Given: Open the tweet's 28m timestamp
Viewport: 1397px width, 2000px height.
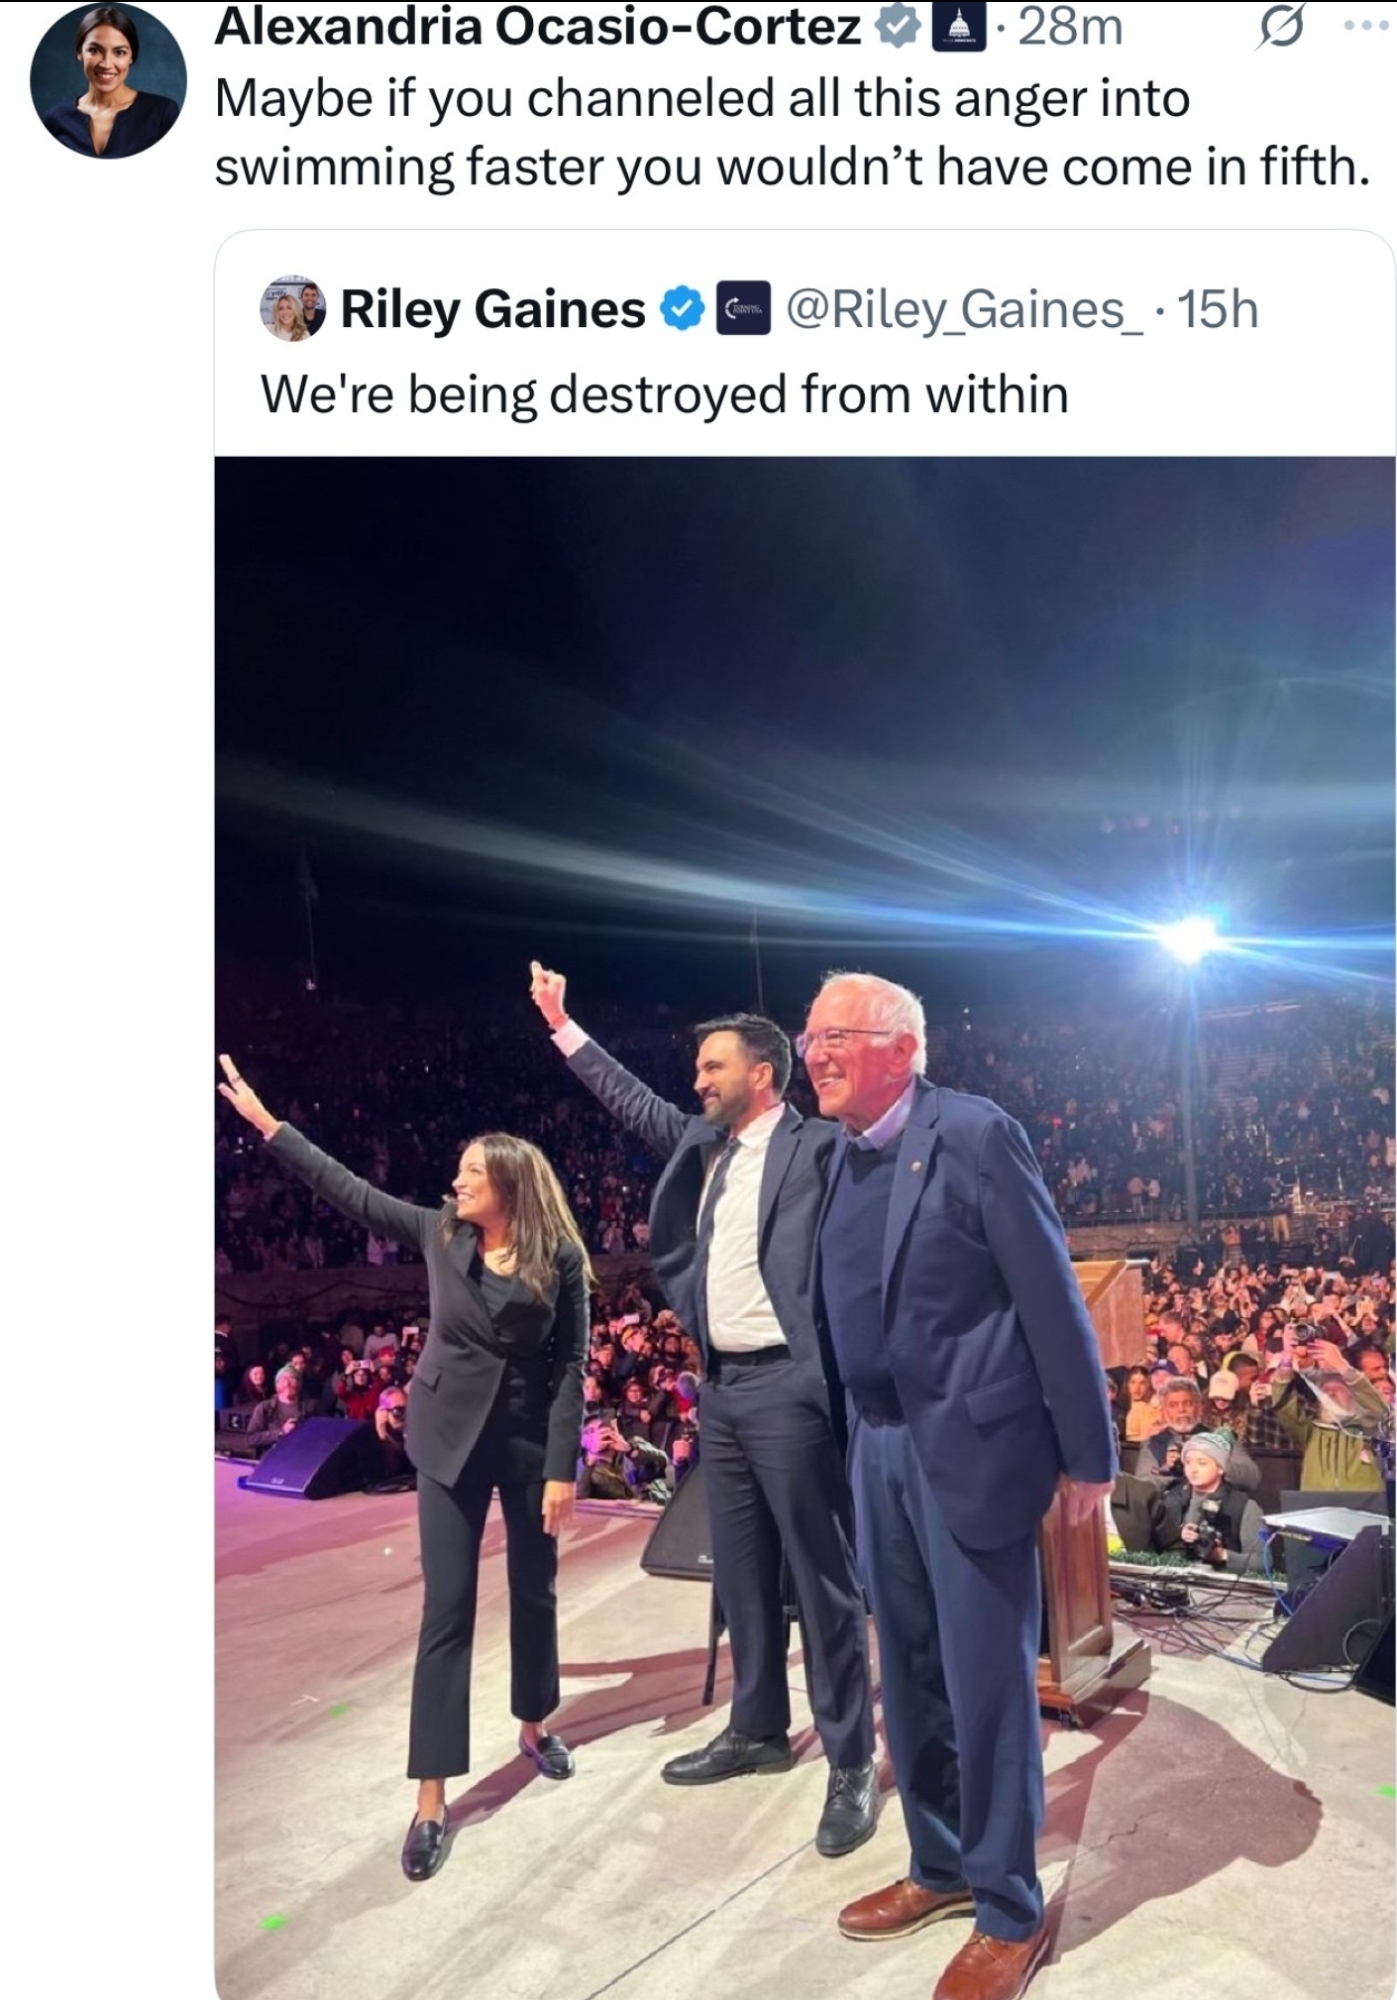Looking at the screenshot, I should pyautogui.click(x=1070, y=28).
